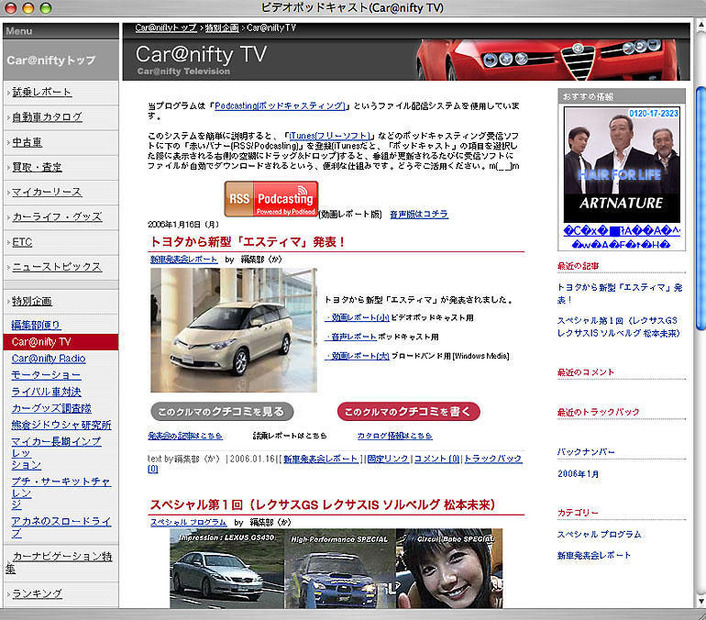Click the vertical scrollbar thumb
The image size is (706, 620).
click(x=701, y=208)
